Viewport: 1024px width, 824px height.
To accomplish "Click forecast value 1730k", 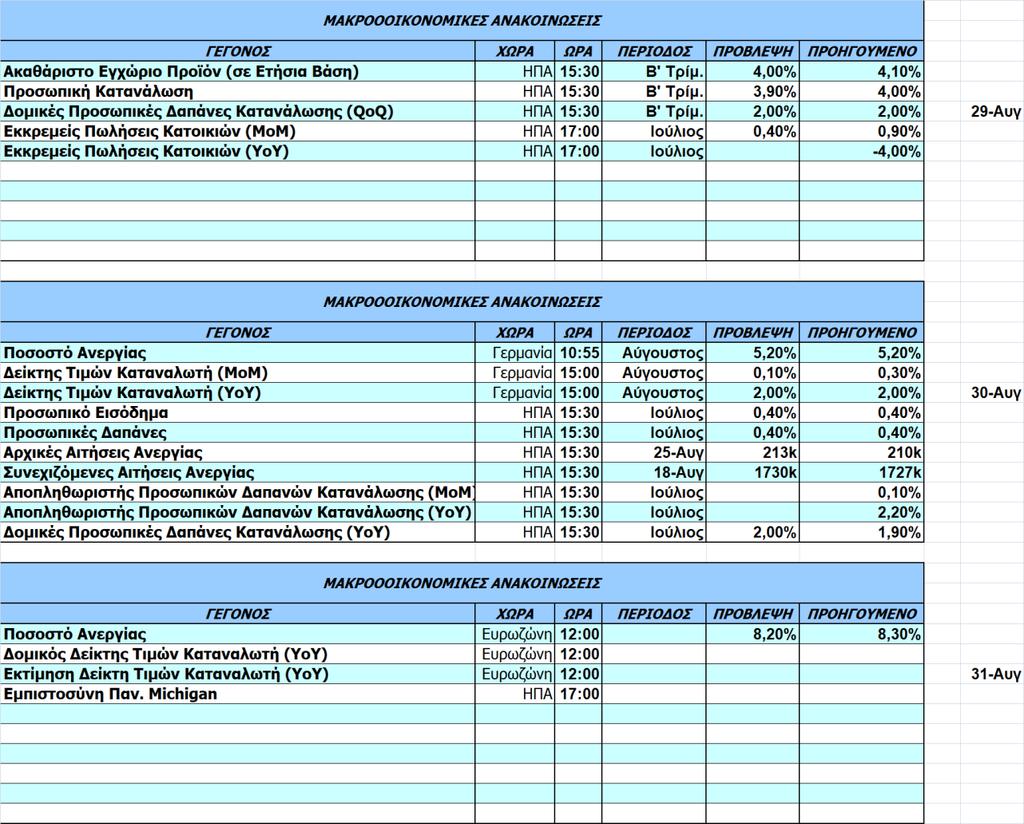I will (752, 472).
